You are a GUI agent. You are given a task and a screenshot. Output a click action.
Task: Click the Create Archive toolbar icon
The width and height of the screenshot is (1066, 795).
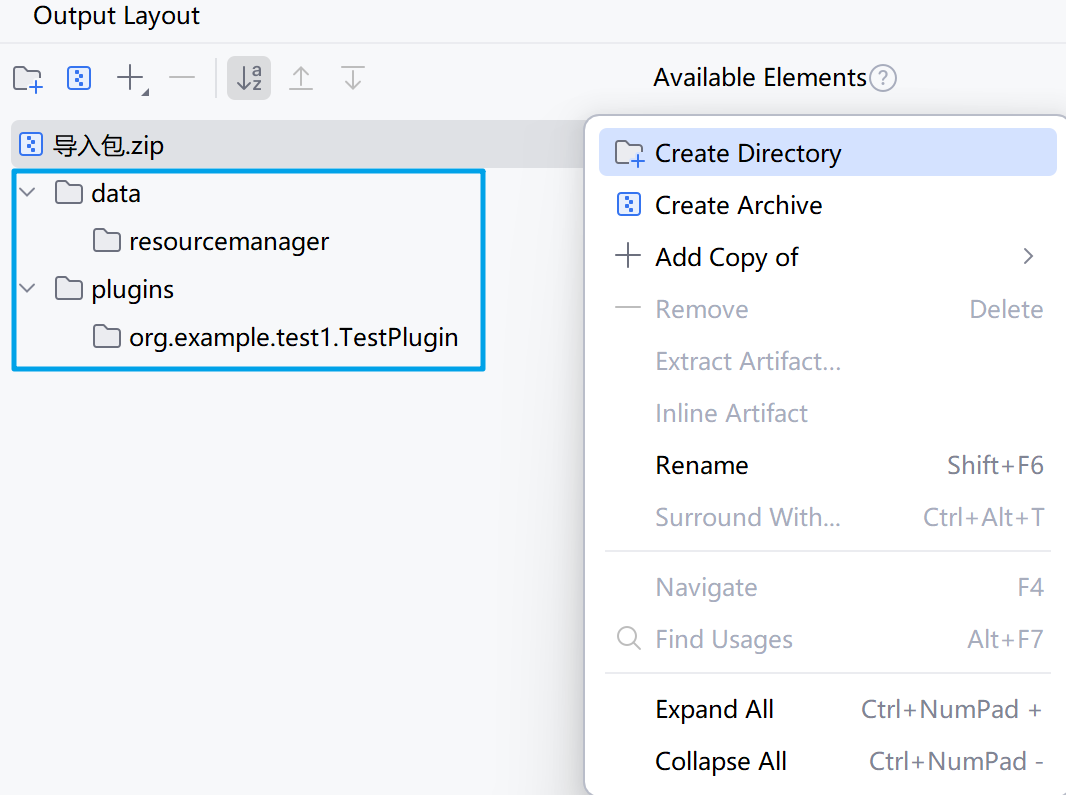[79, 79]
